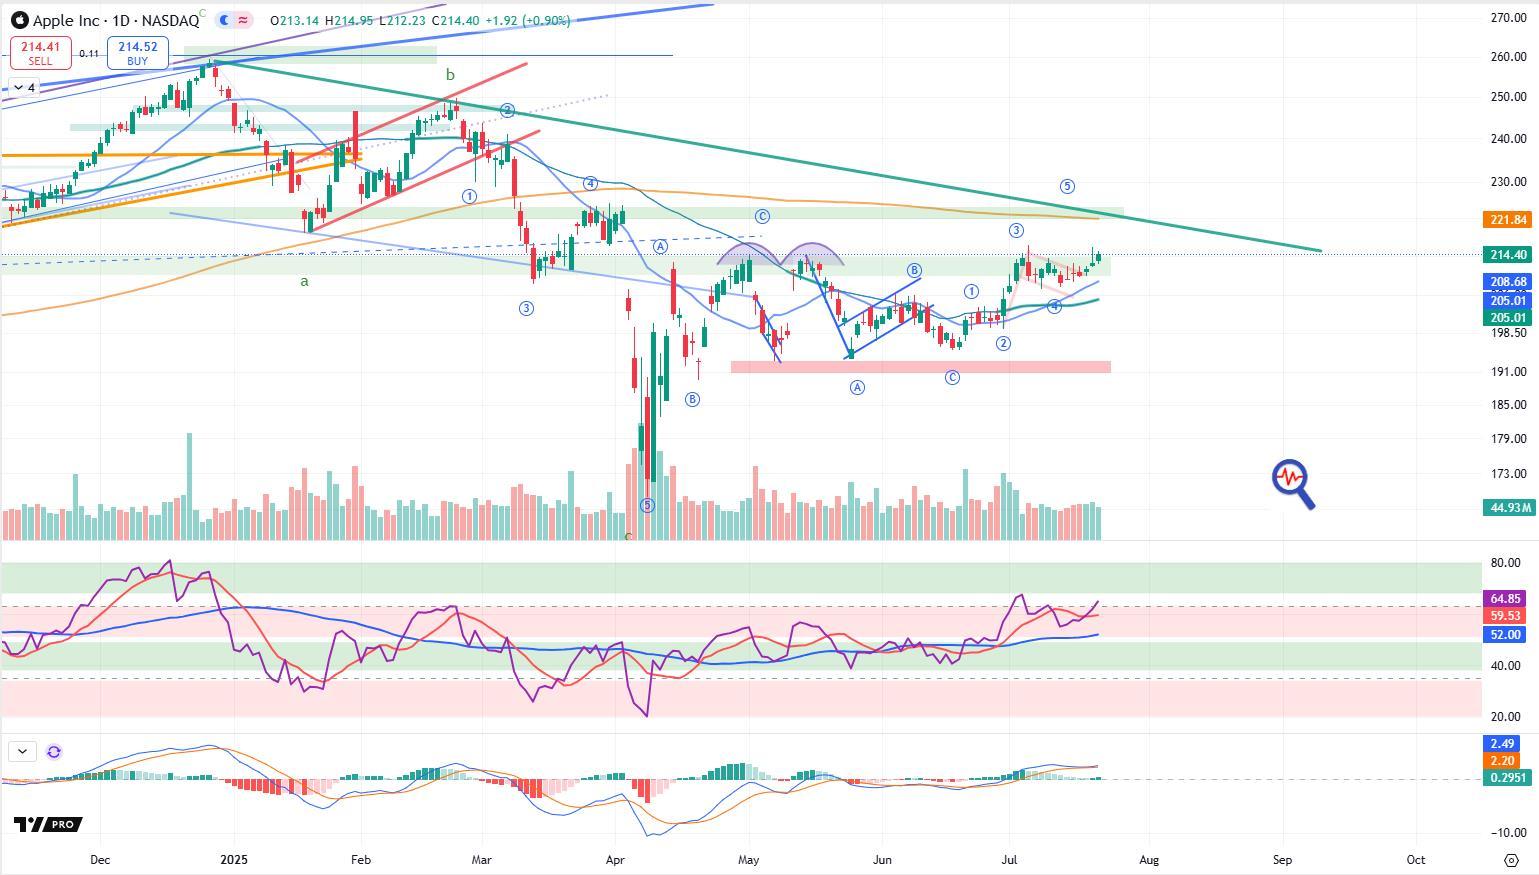Click the circled 5 wave label at April low
The image size is (1539, 875).
(647, 505)
